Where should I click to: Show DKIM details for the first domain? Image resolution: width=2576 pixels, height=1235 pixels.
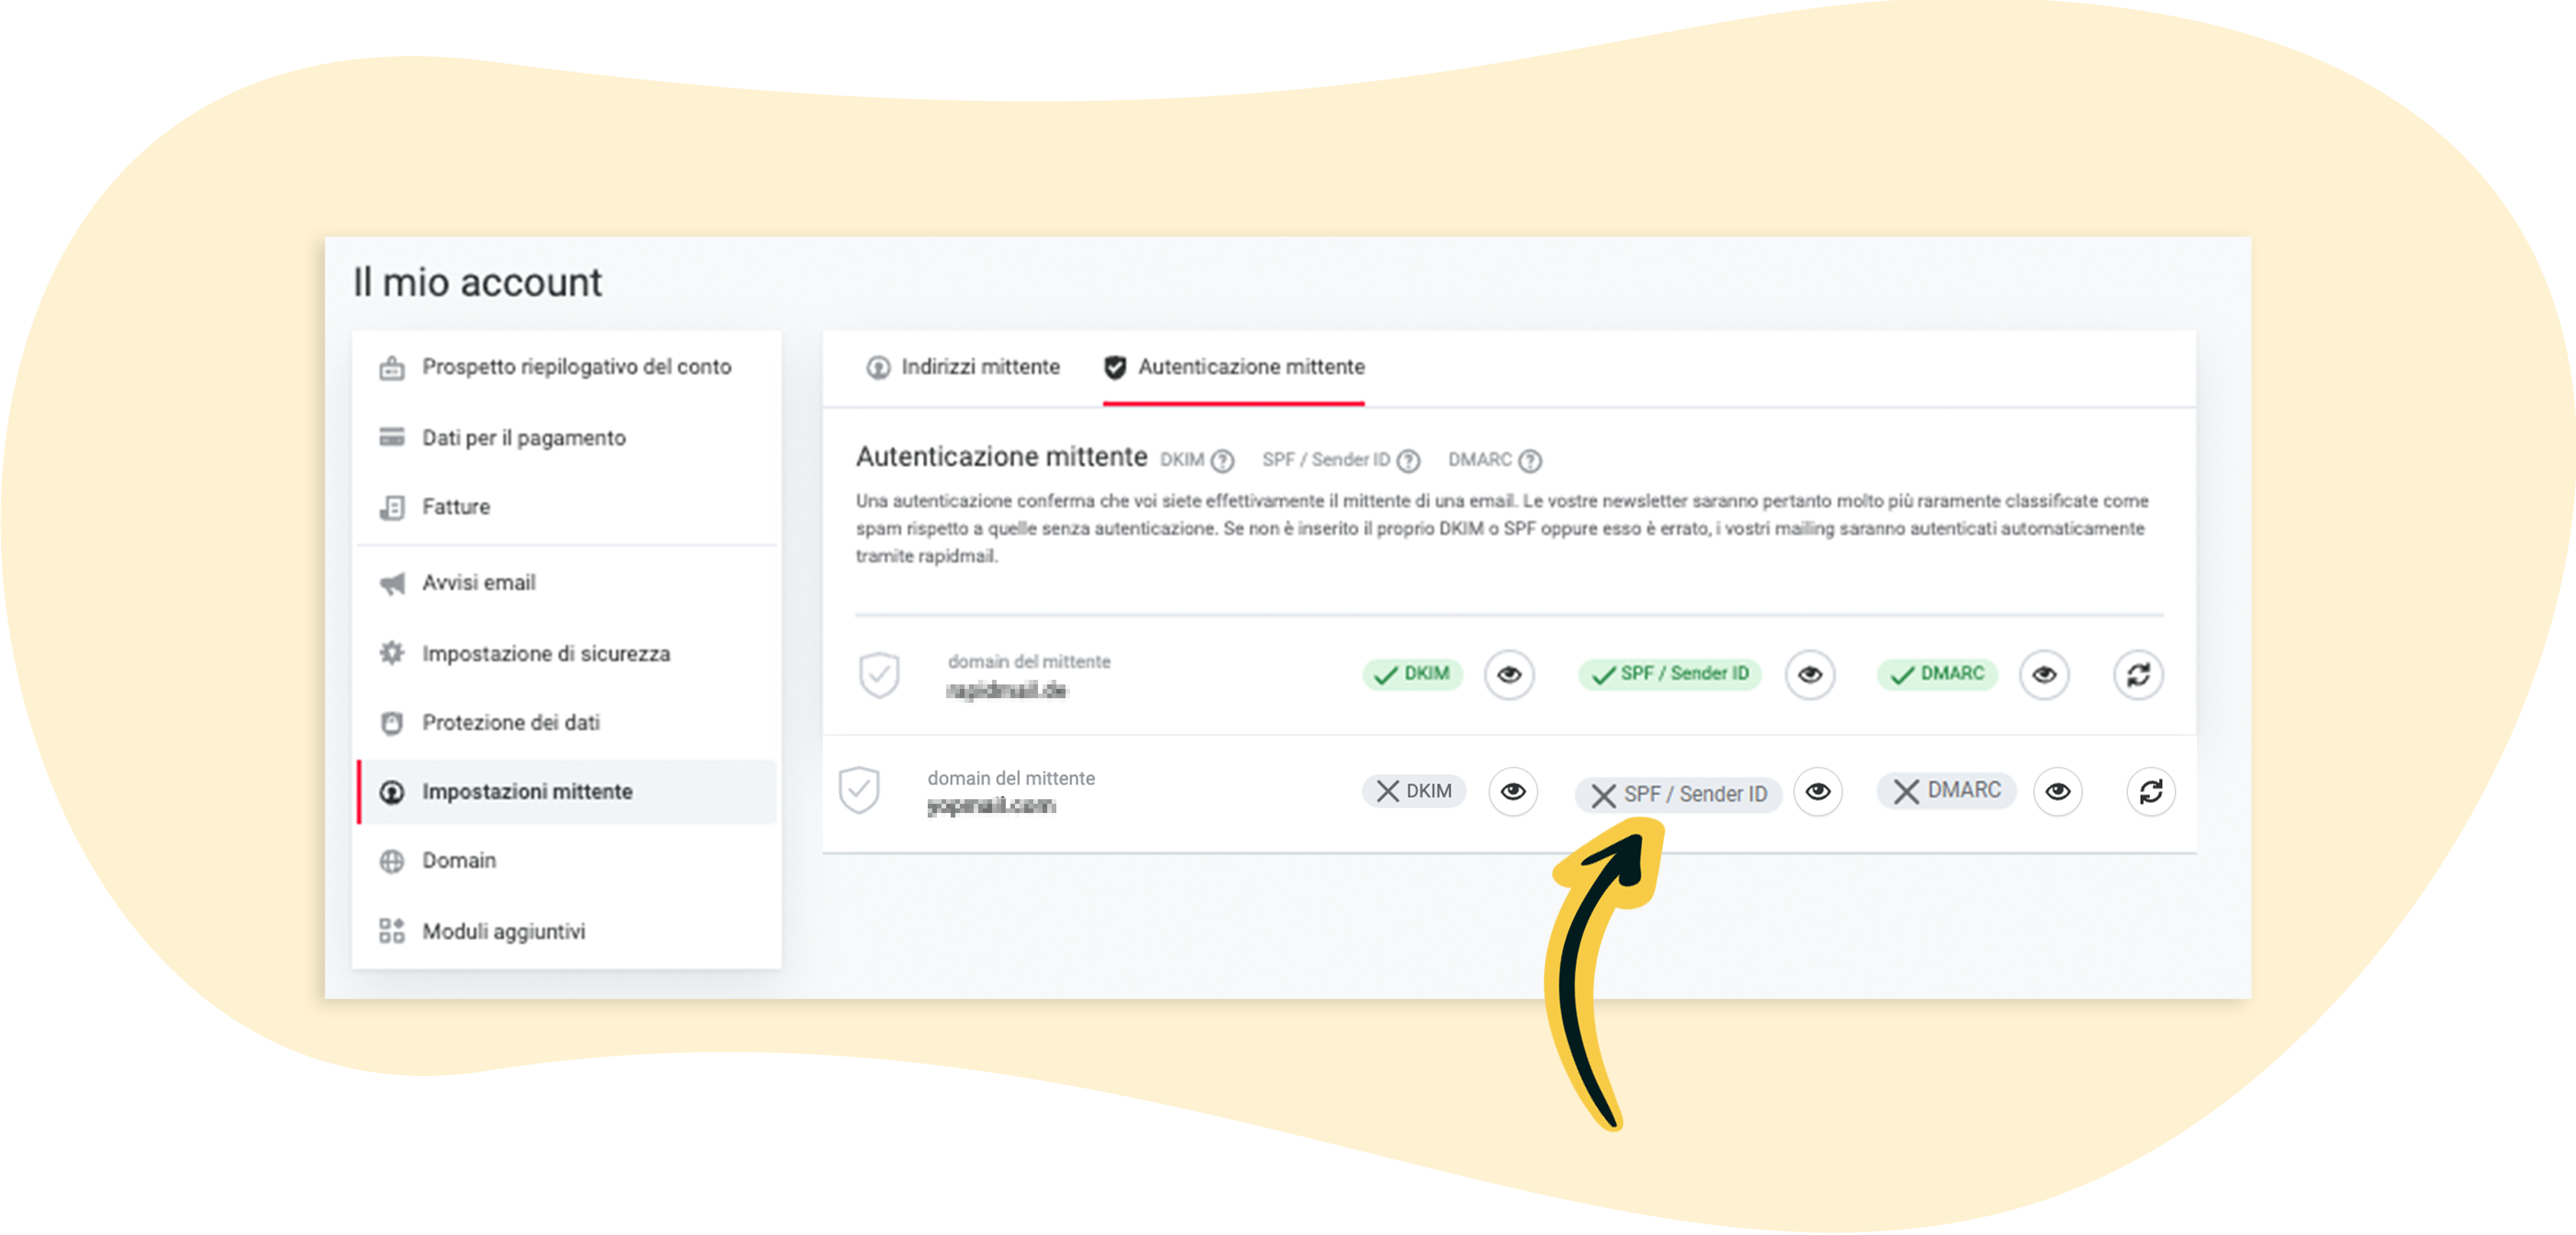pyautogui.click(x=1509, y=675)
